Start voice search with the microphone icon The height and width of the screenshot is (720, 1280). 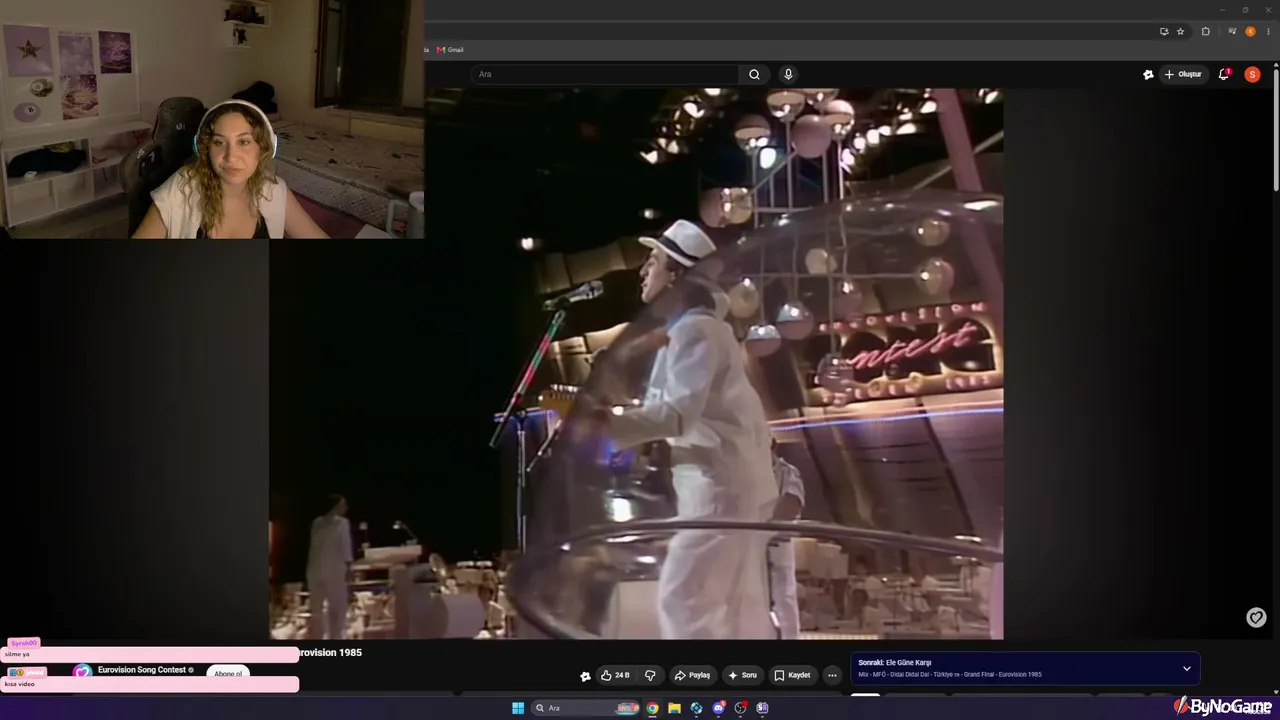pos(788,74)
